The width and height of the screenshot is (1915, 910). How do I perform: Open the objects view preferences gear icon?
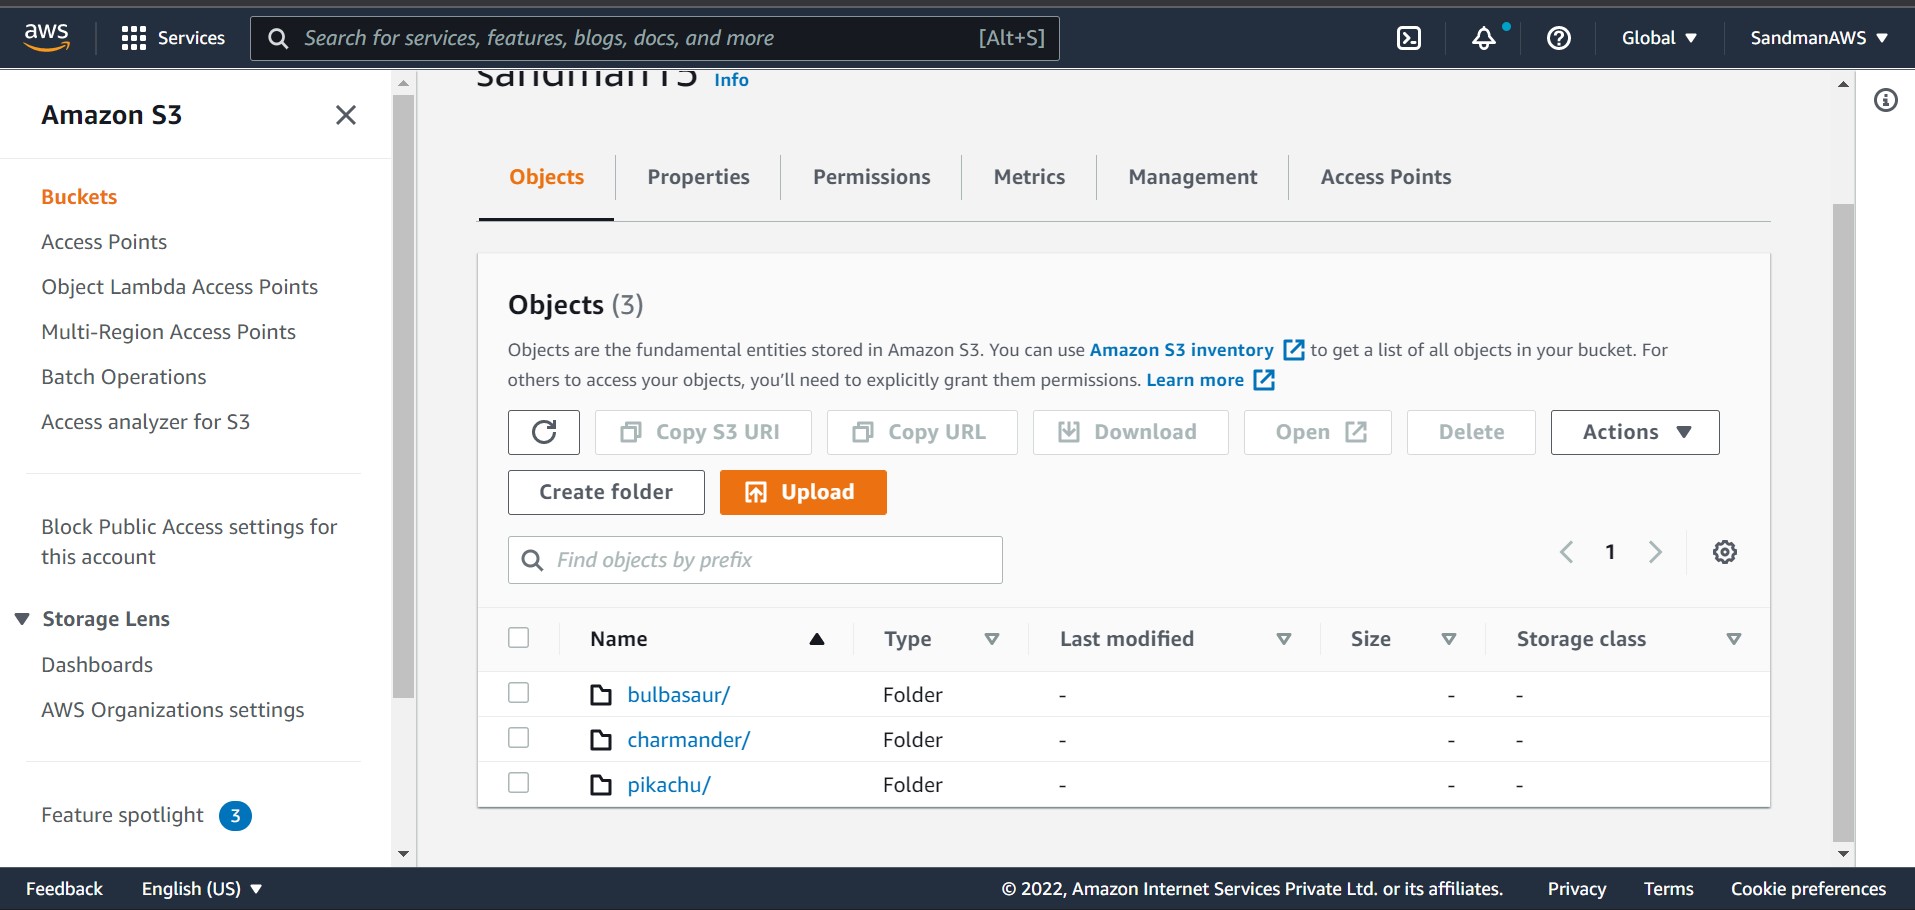tap(1724, 551)
